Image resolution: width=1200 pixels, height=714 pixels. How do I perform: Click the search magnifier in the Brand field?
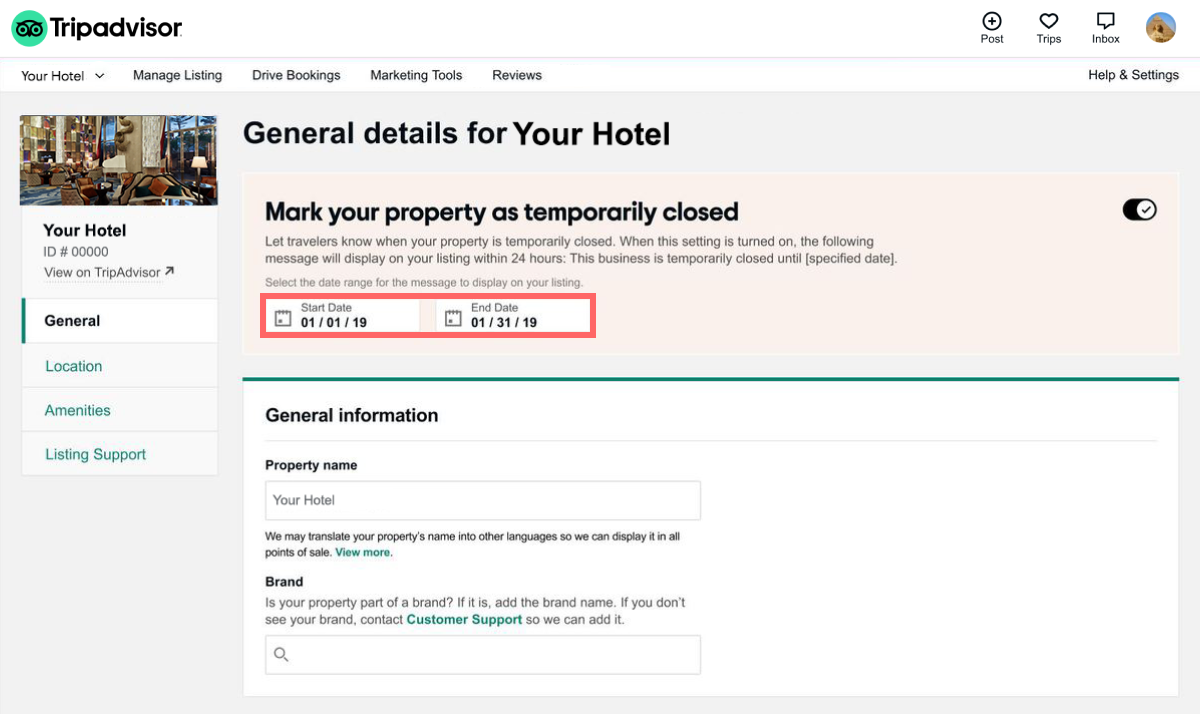[x=281, y=654]
